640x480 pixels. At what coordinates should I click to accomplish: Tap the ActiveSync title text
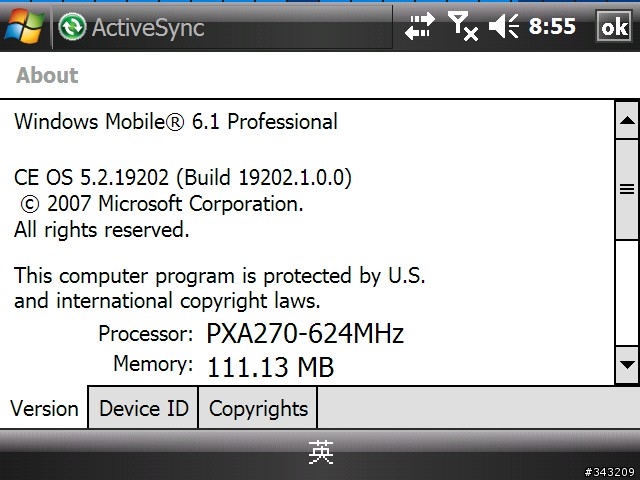click(x=148, y=28)
